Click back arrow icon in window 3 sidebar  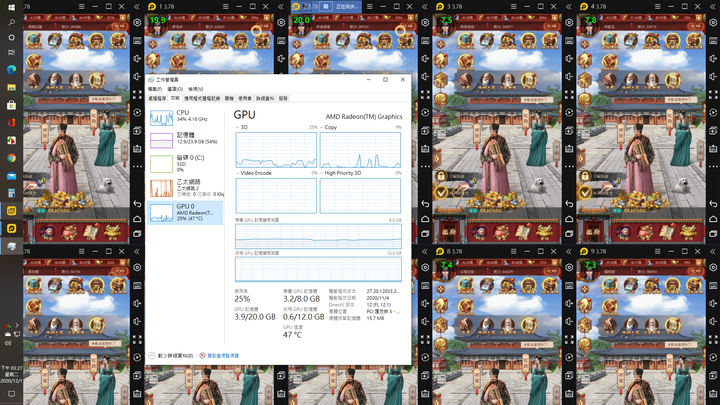point(569,203)
